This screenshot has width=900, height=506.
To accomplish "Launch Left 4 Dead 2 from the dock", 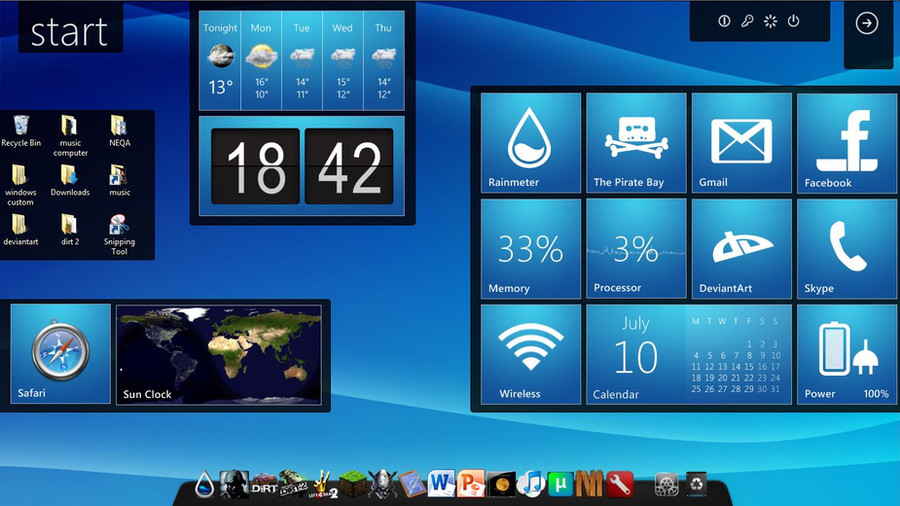I will pos(323,485).
